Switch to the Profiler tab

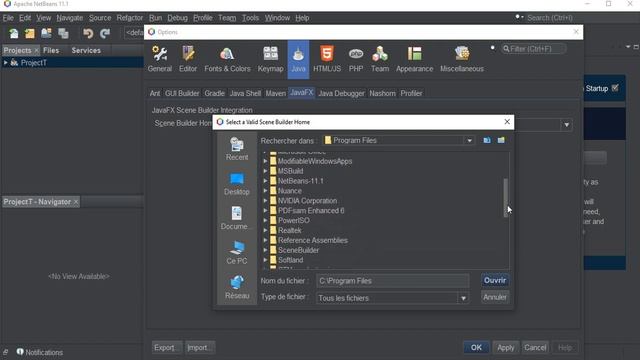pyautogui.click(x=411, y=93)
